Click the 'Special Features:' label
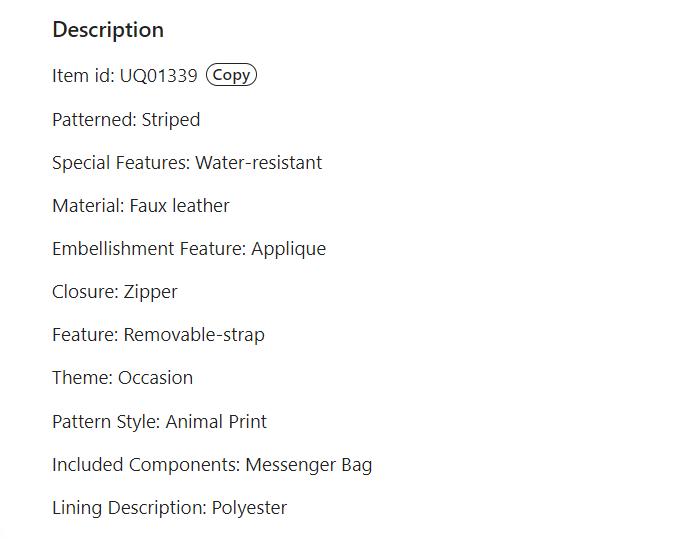The image size is (696, 538). (121, 163)
